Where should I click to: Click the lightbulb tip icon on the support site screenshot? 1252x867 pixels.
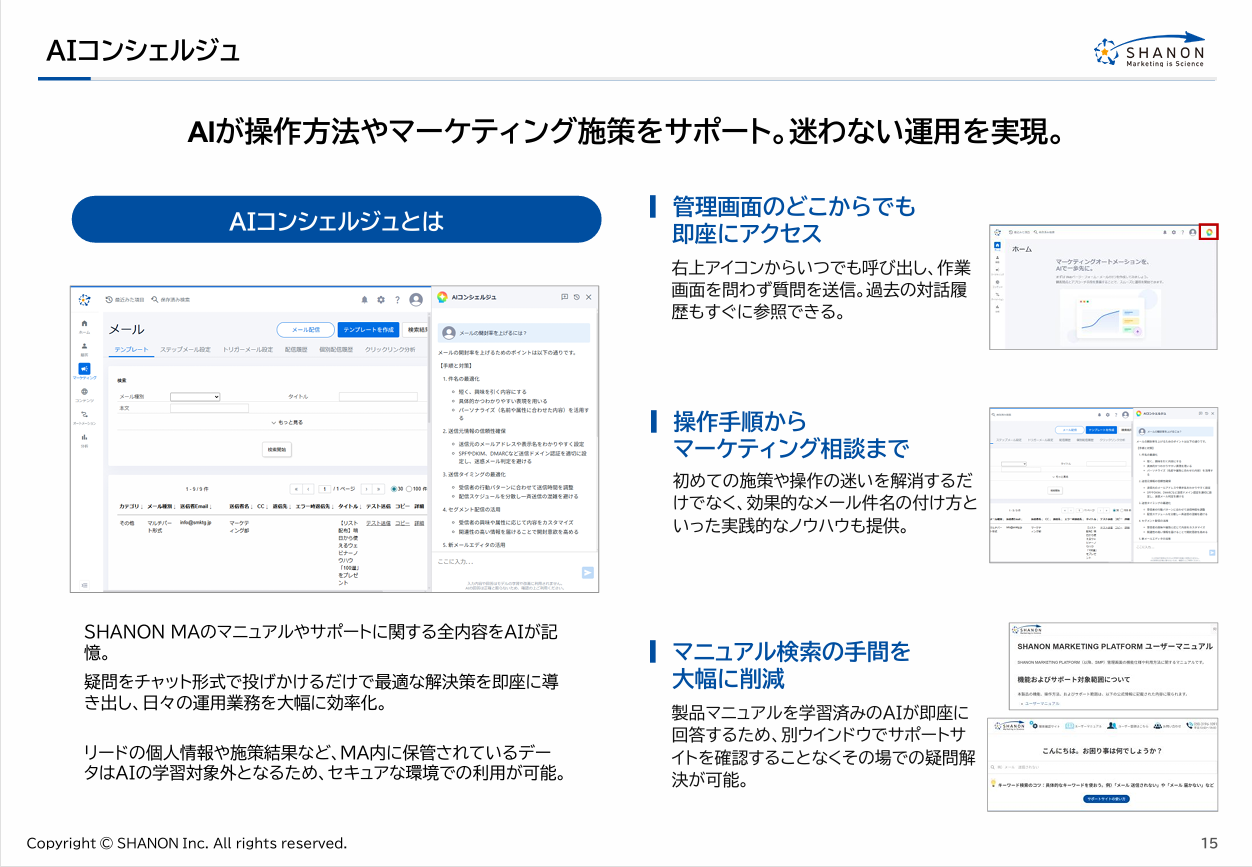click(993, 783)
